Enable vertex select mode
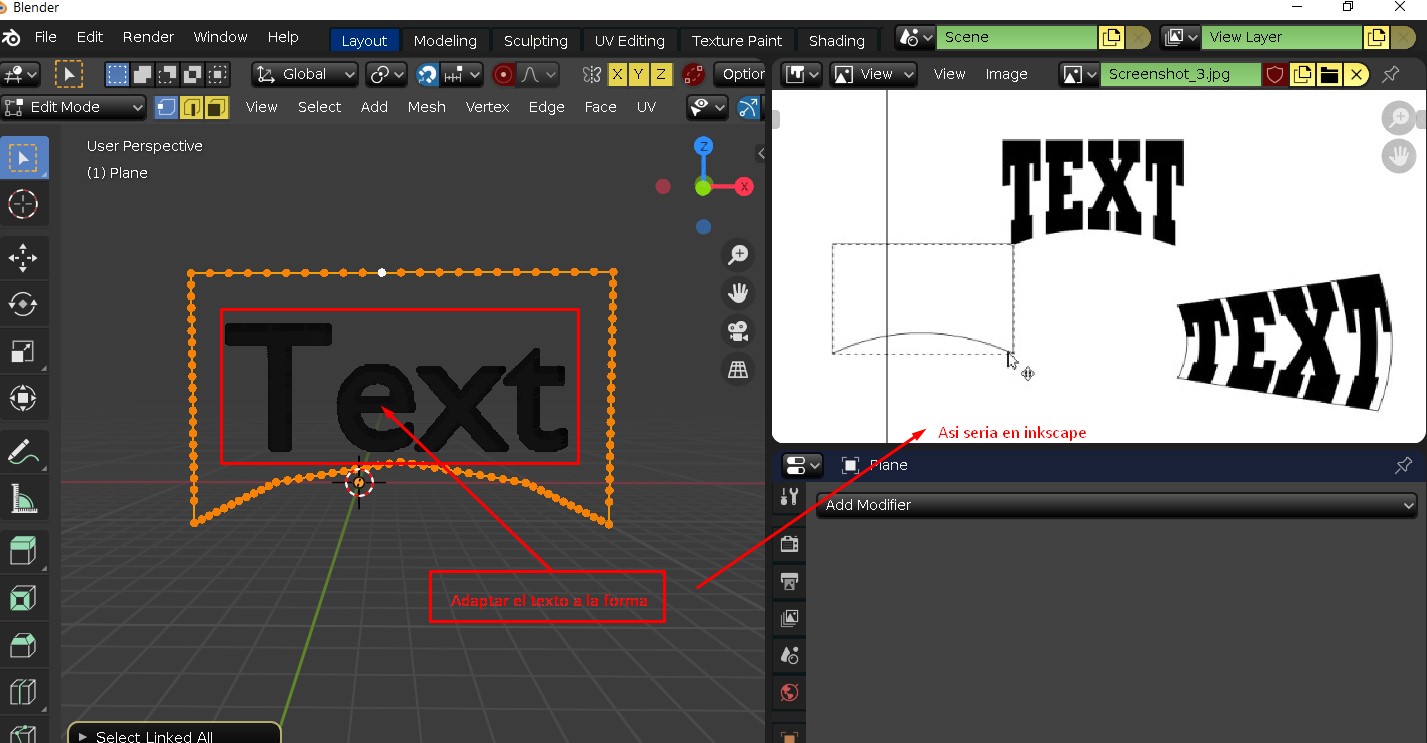This screenshot has height=743, width=1427. pyautogui.click(x=167, y=107)
